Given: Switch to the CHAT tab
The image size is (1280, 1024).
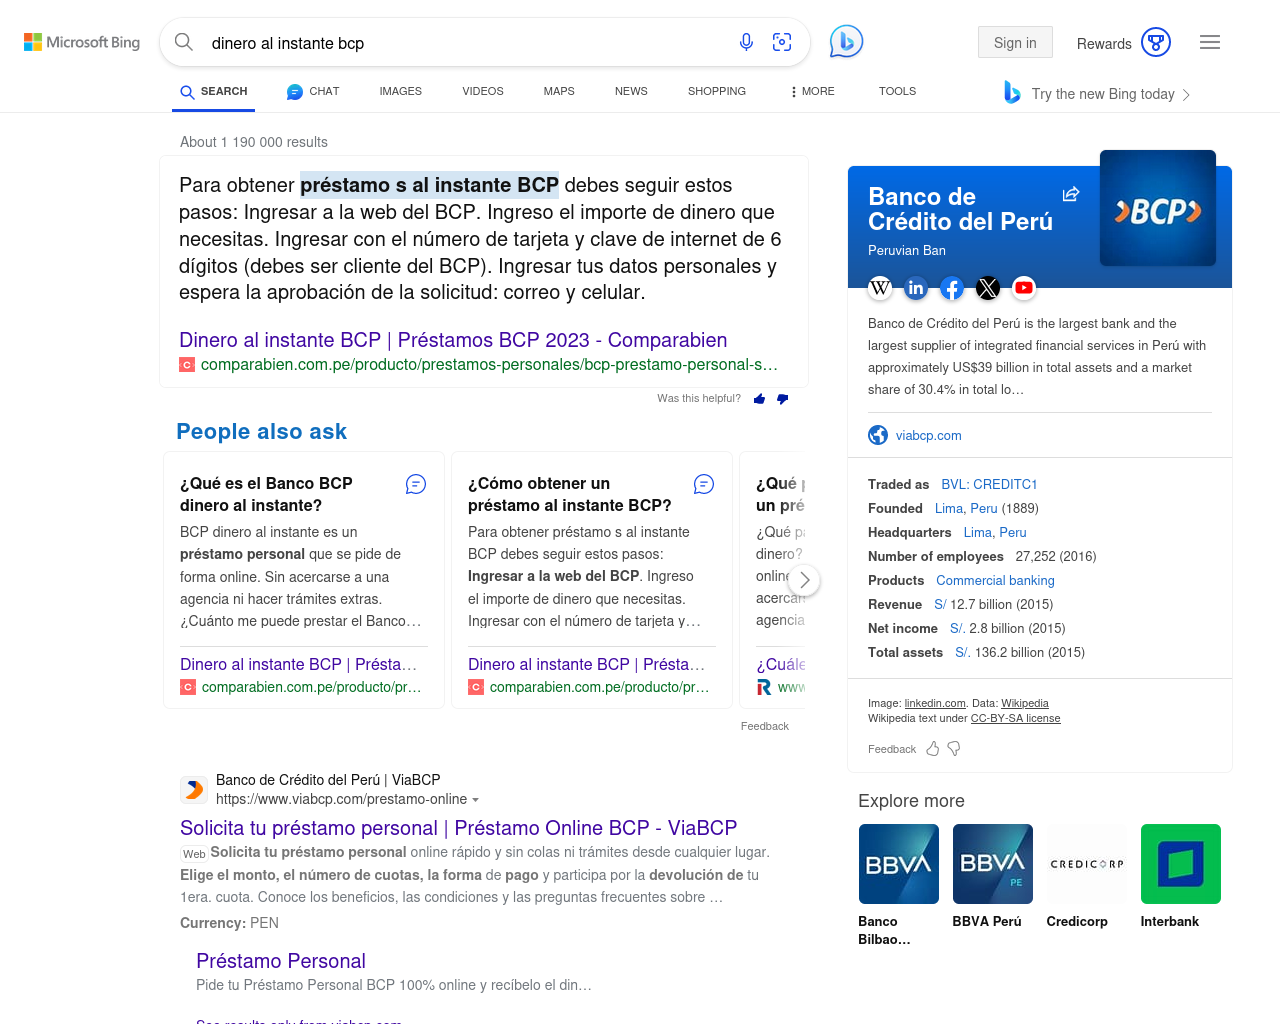Looking at the screenshot, I should point(313,91).
